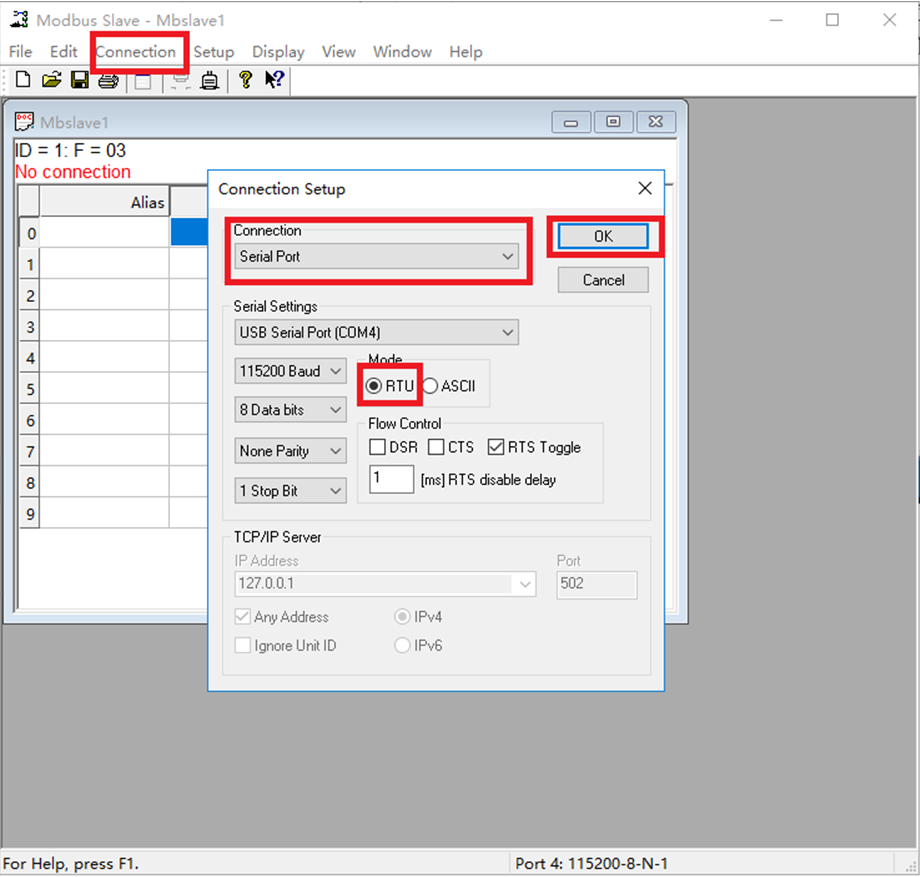Viewport: 920px width, 877px height.
Task: Click the New document toolbar icon
Action: (x=23, y=81)
